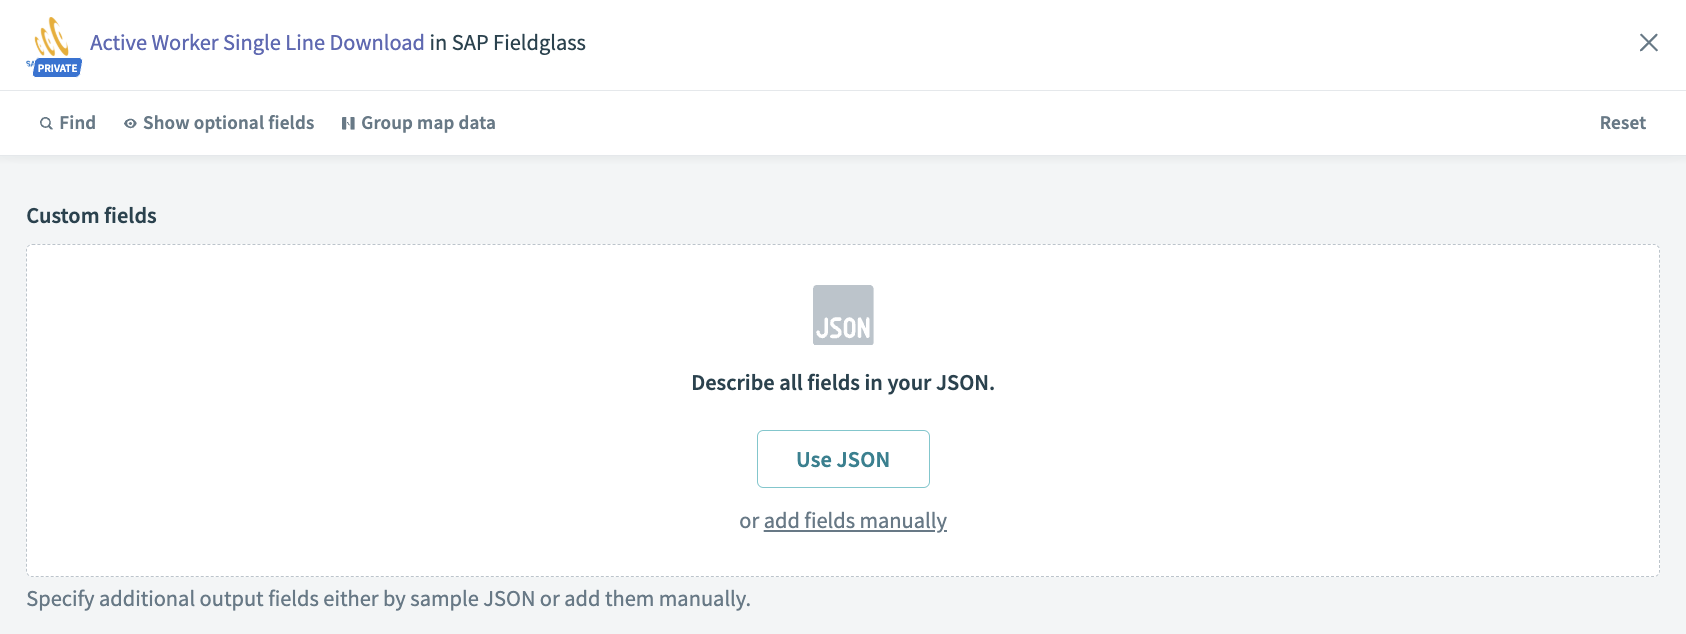Viewport: 1686px width, 634px height.
Task: Click the Describe all fields in your JSON text
Action: click(843, 383)
